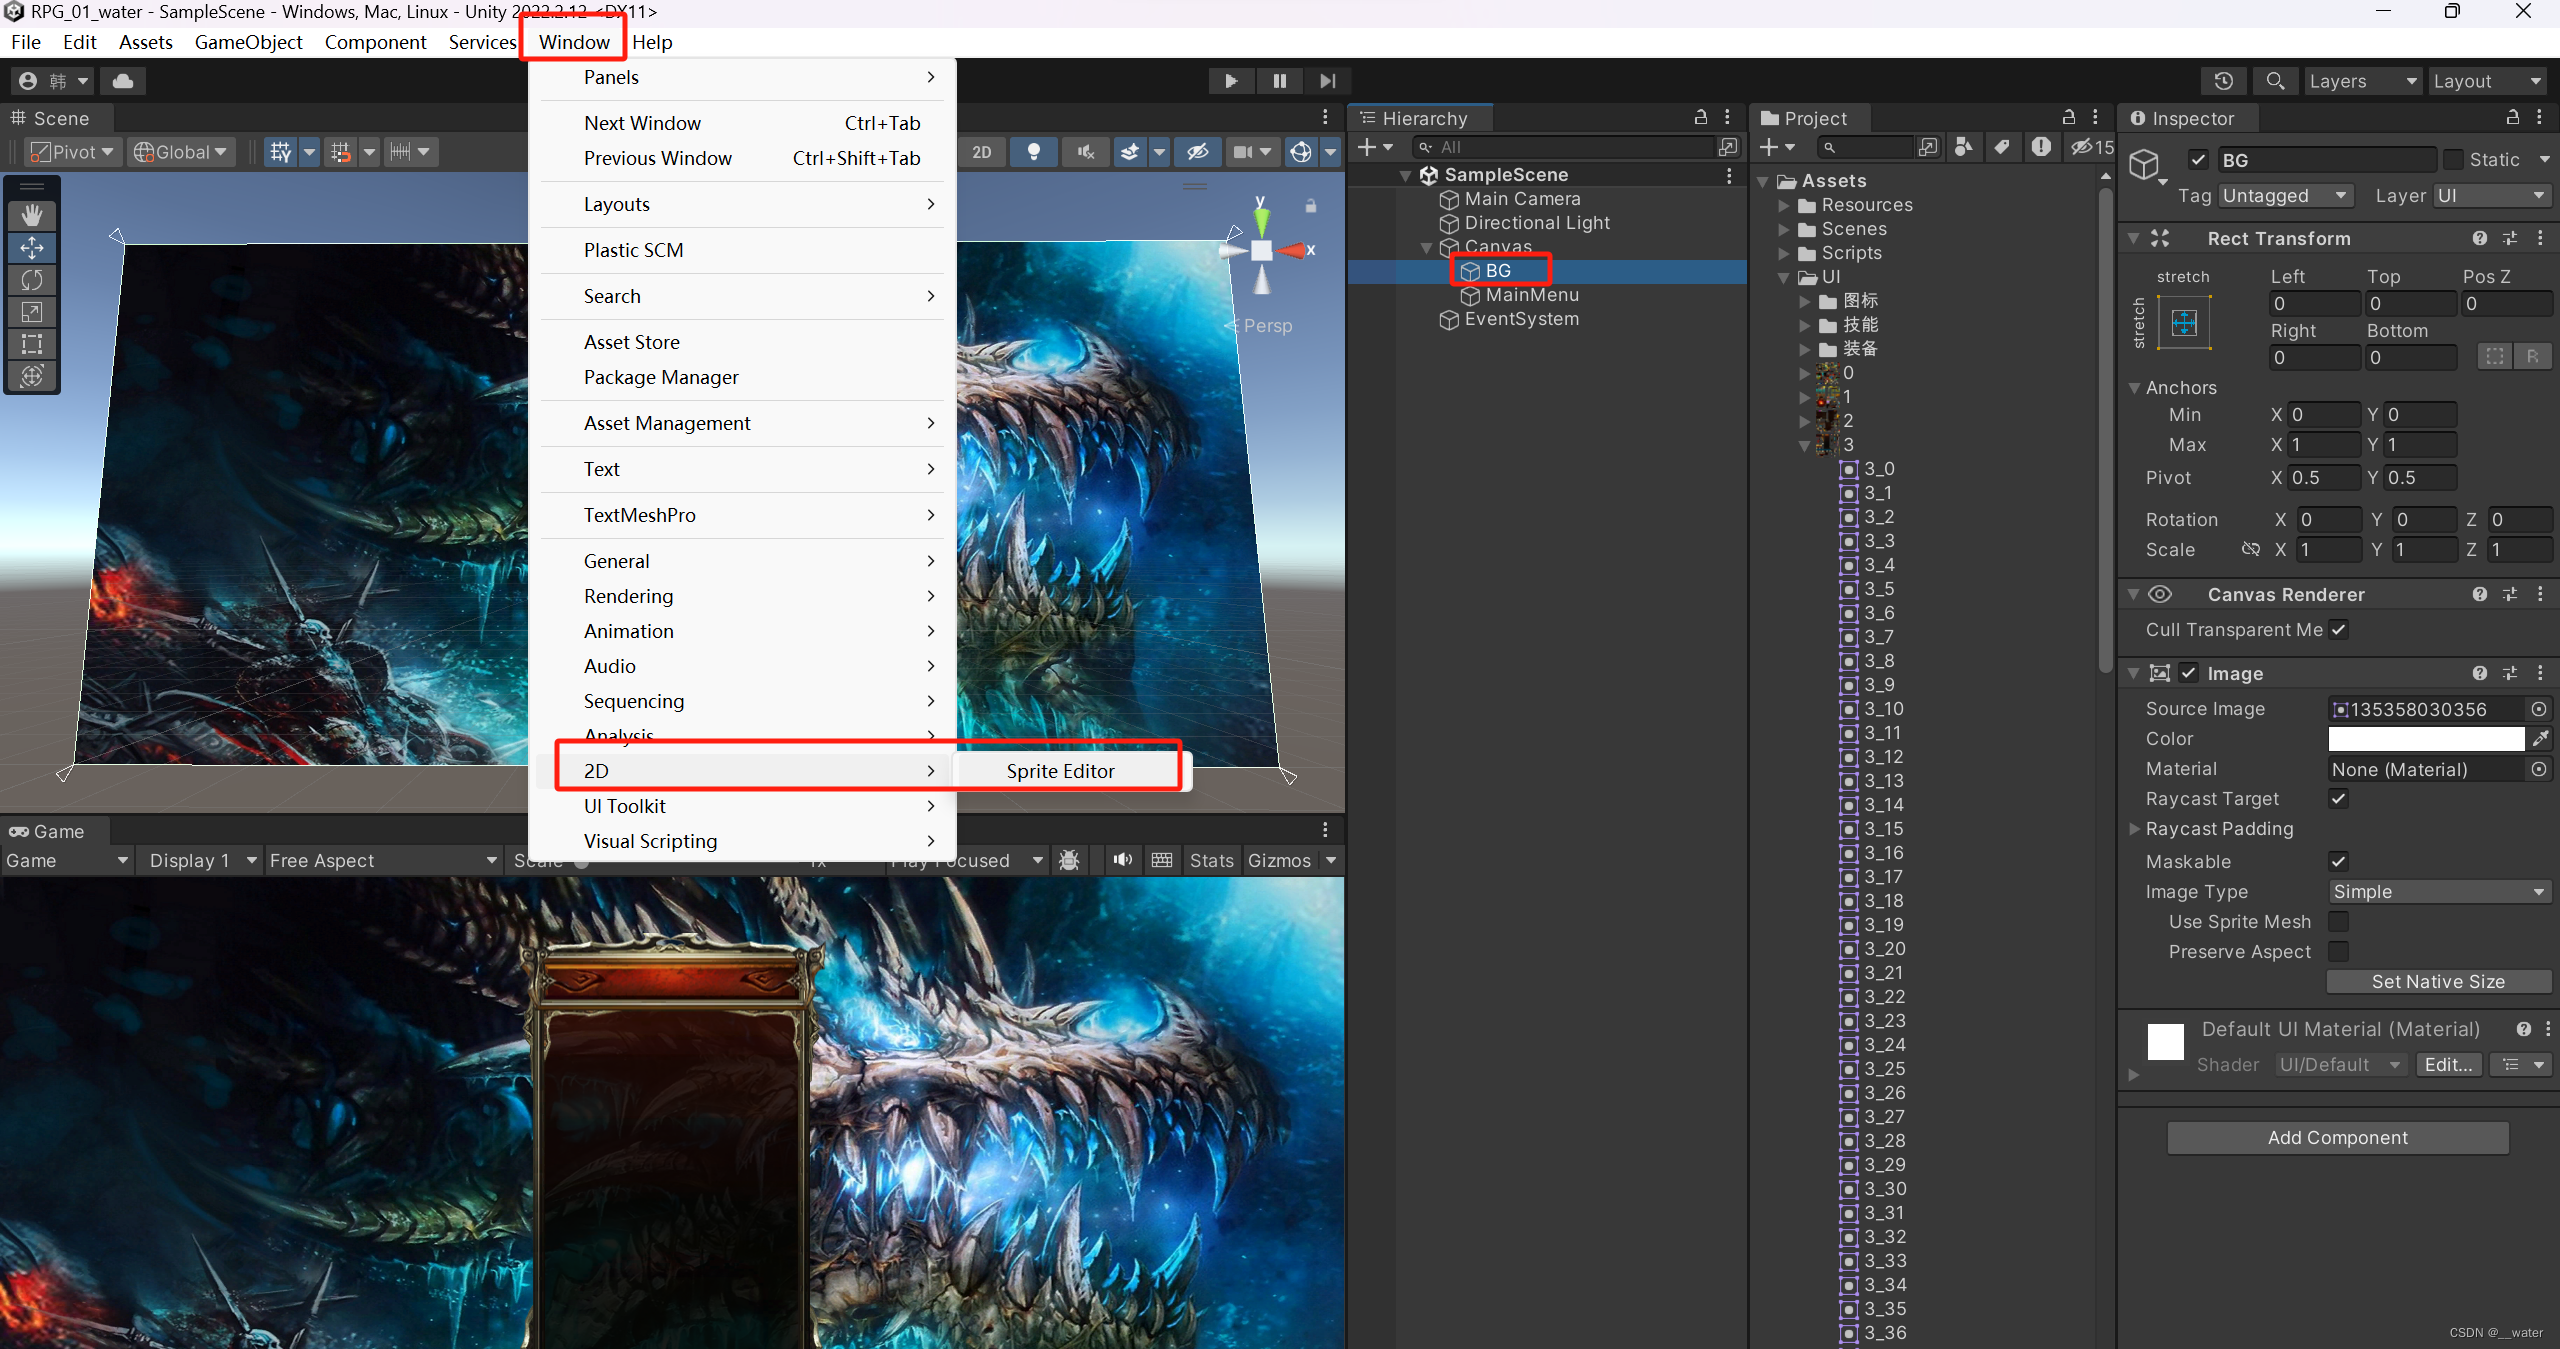Click the shader Edit... button
Image resolution: width=2560 pixels, height=1349 pixels.
(2448, 1065)
